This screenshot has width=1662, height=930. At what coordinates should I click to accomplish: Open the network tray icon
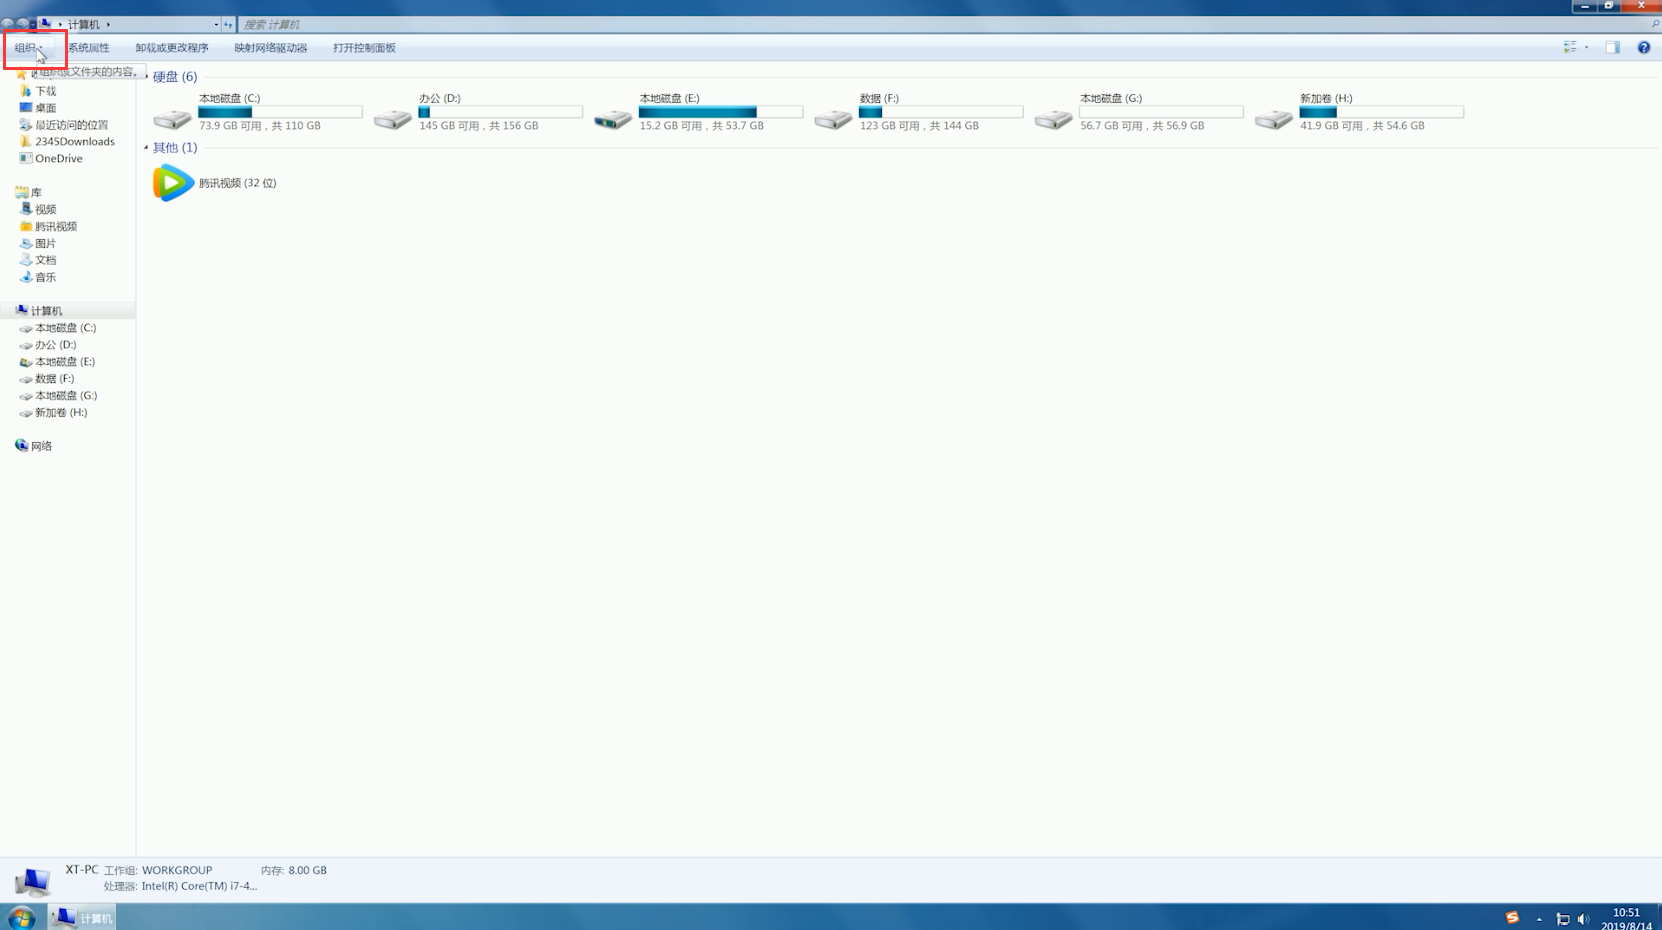(x=1562, y=919)
